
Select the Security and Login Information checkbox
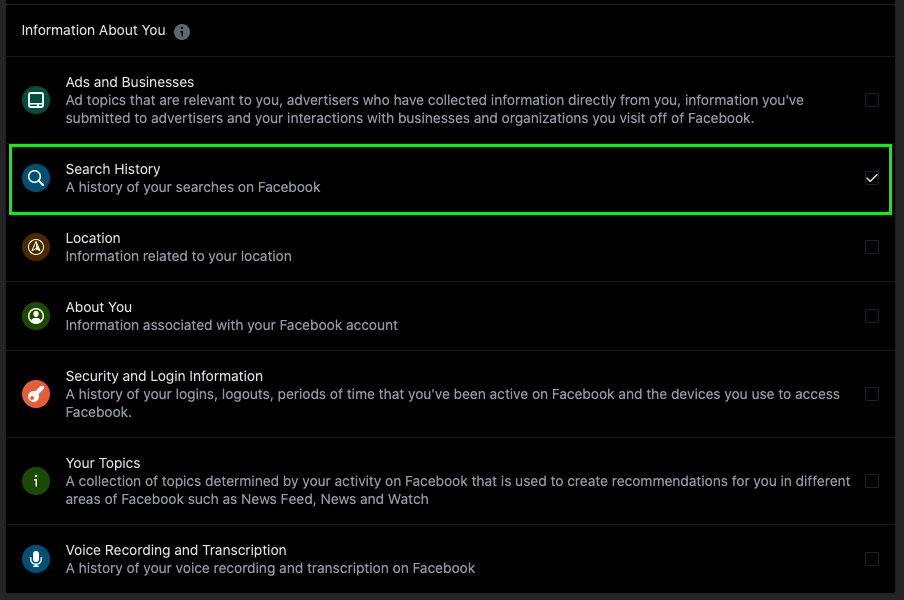[x=872, y=394]
